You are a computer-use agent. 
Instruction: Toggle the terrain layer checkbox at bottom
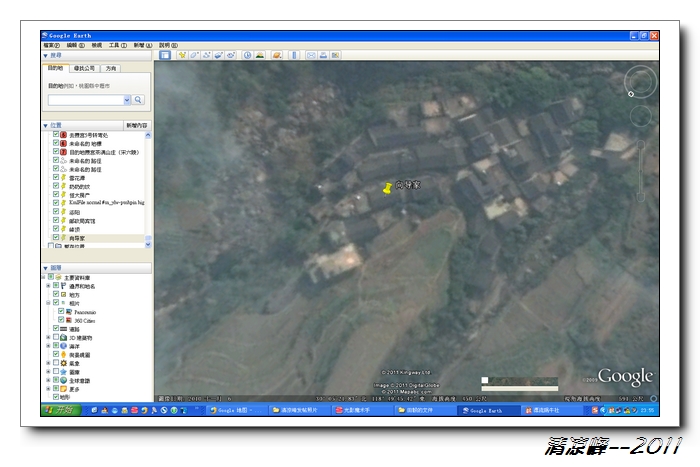[56, 396]
